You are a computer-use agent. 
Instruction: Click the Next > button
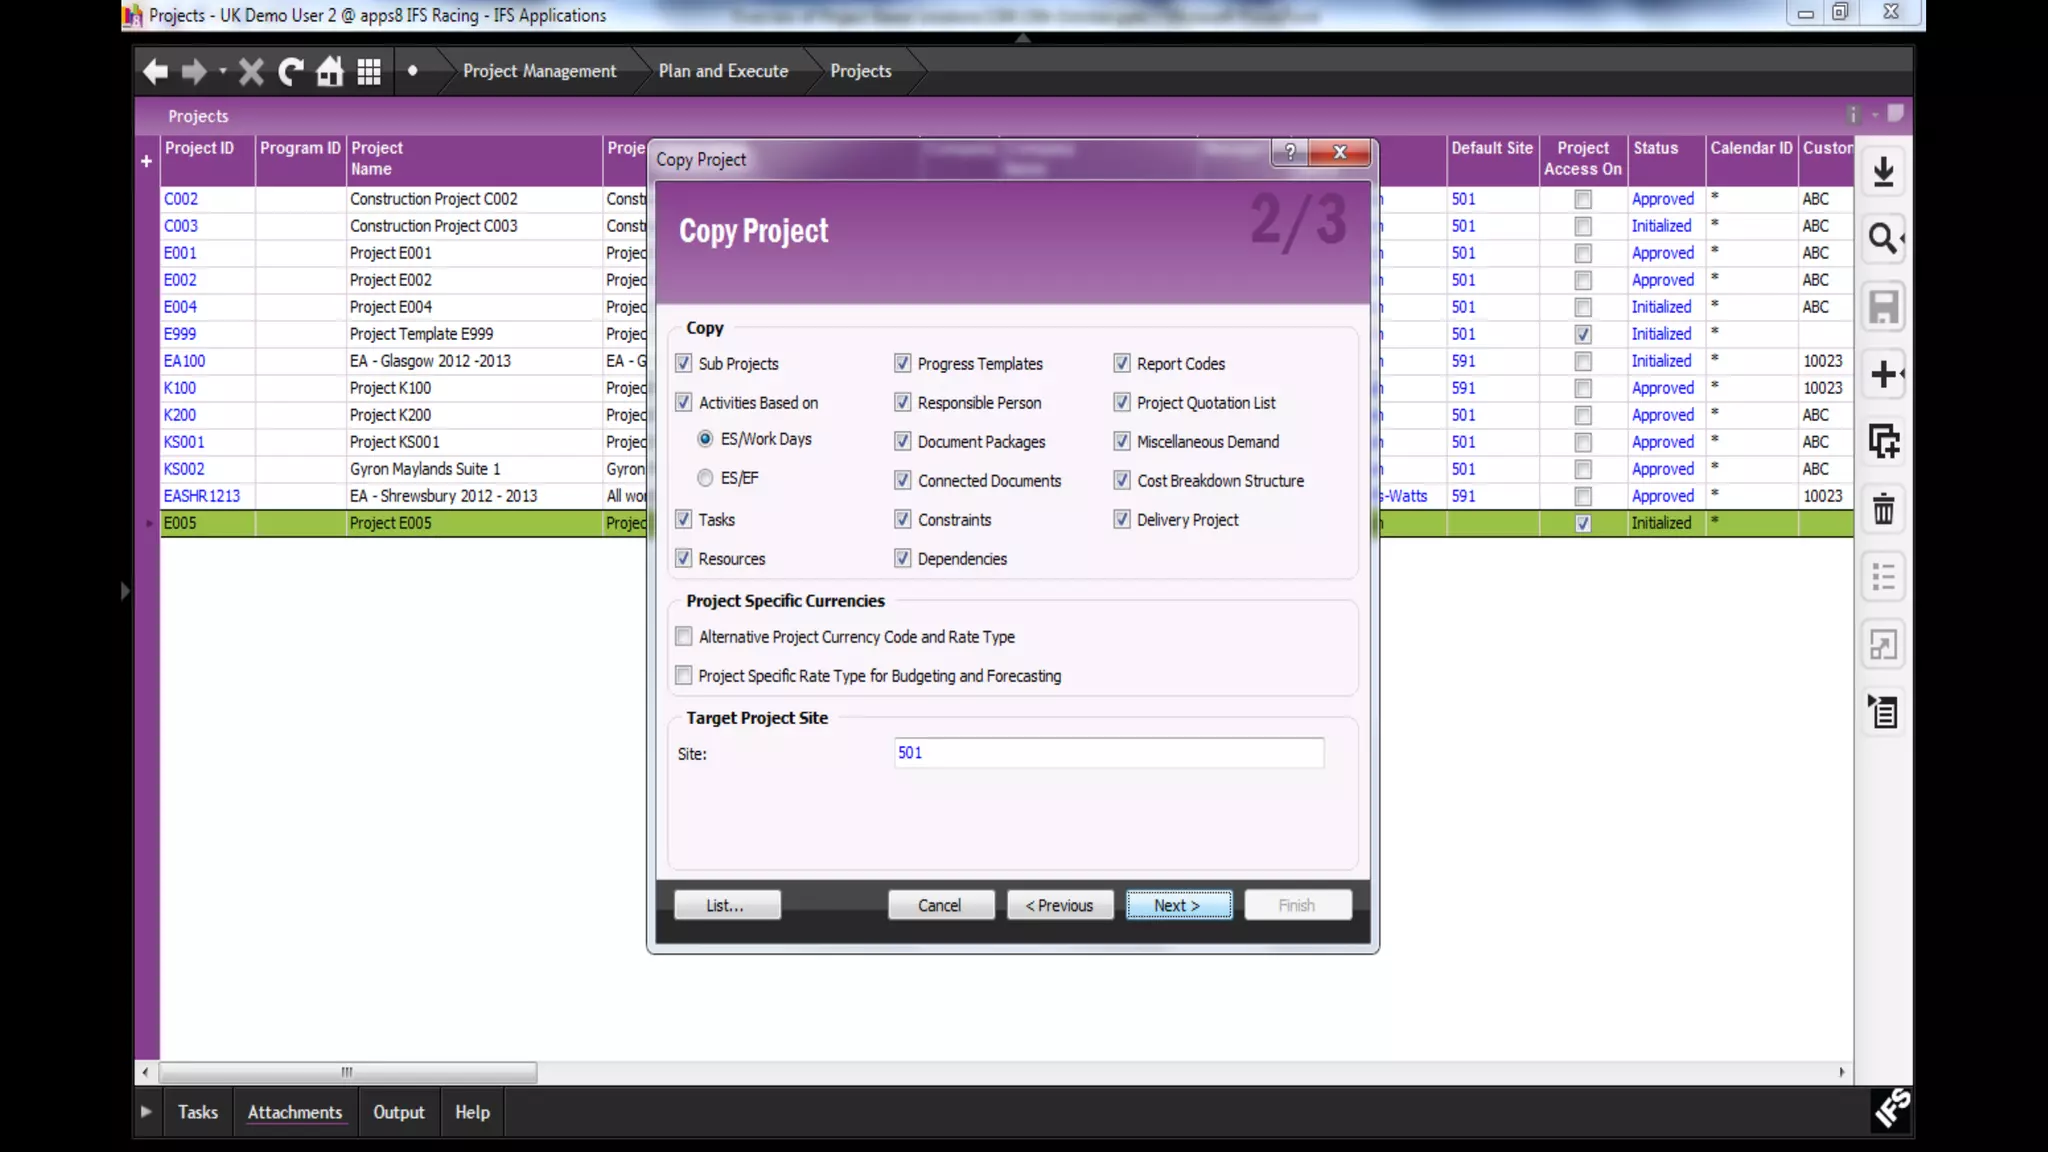pyautogui.click(x=1178, y=905)
